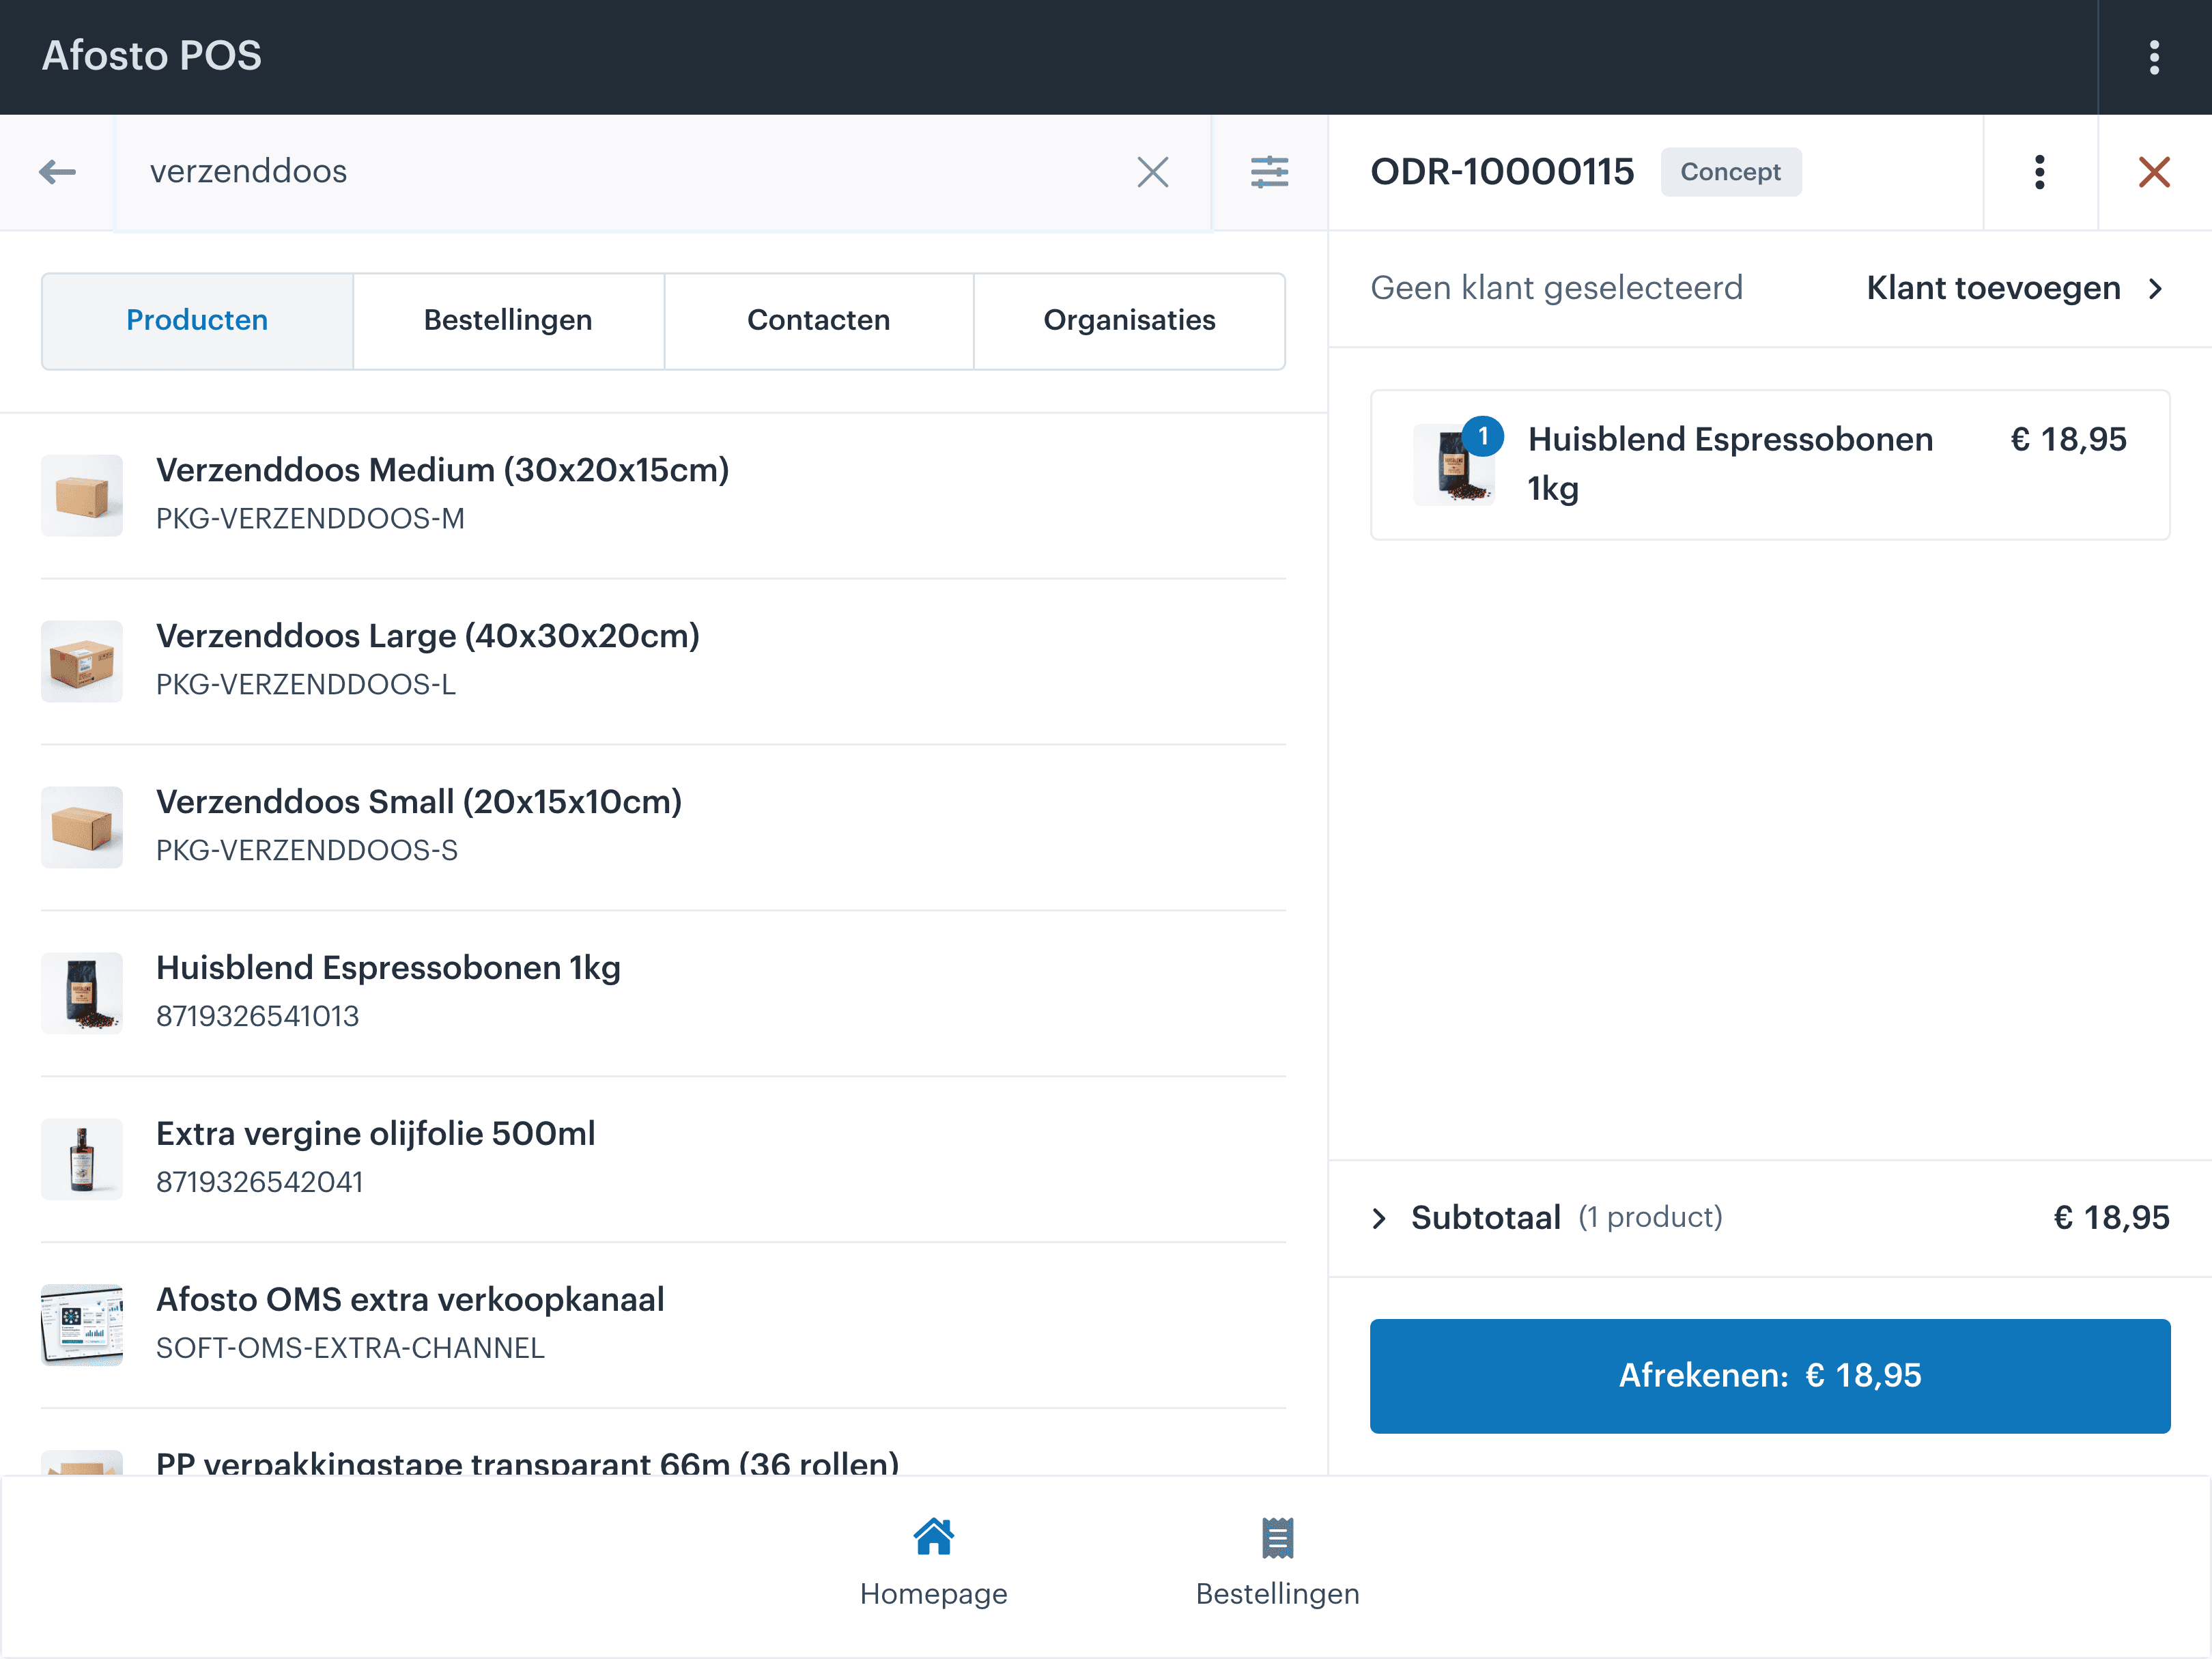Click the olijfolie bottle thumbnail
2212x1659 pixels.
click(x=82, y=1159)
